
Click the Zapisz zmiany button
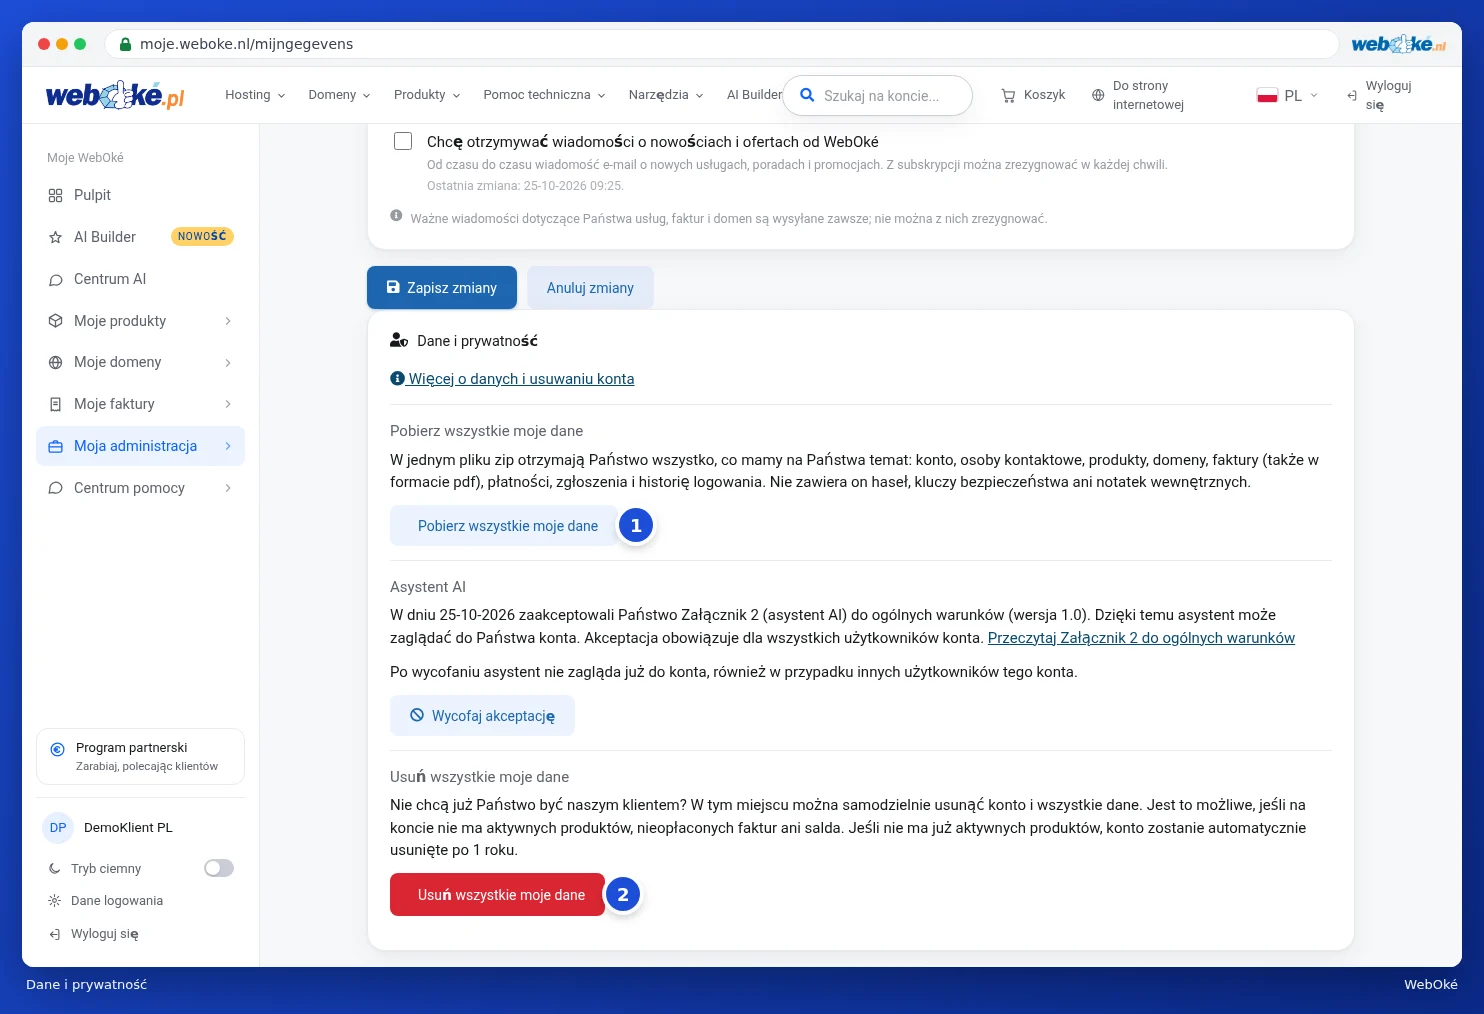click(x=442, y=288)
